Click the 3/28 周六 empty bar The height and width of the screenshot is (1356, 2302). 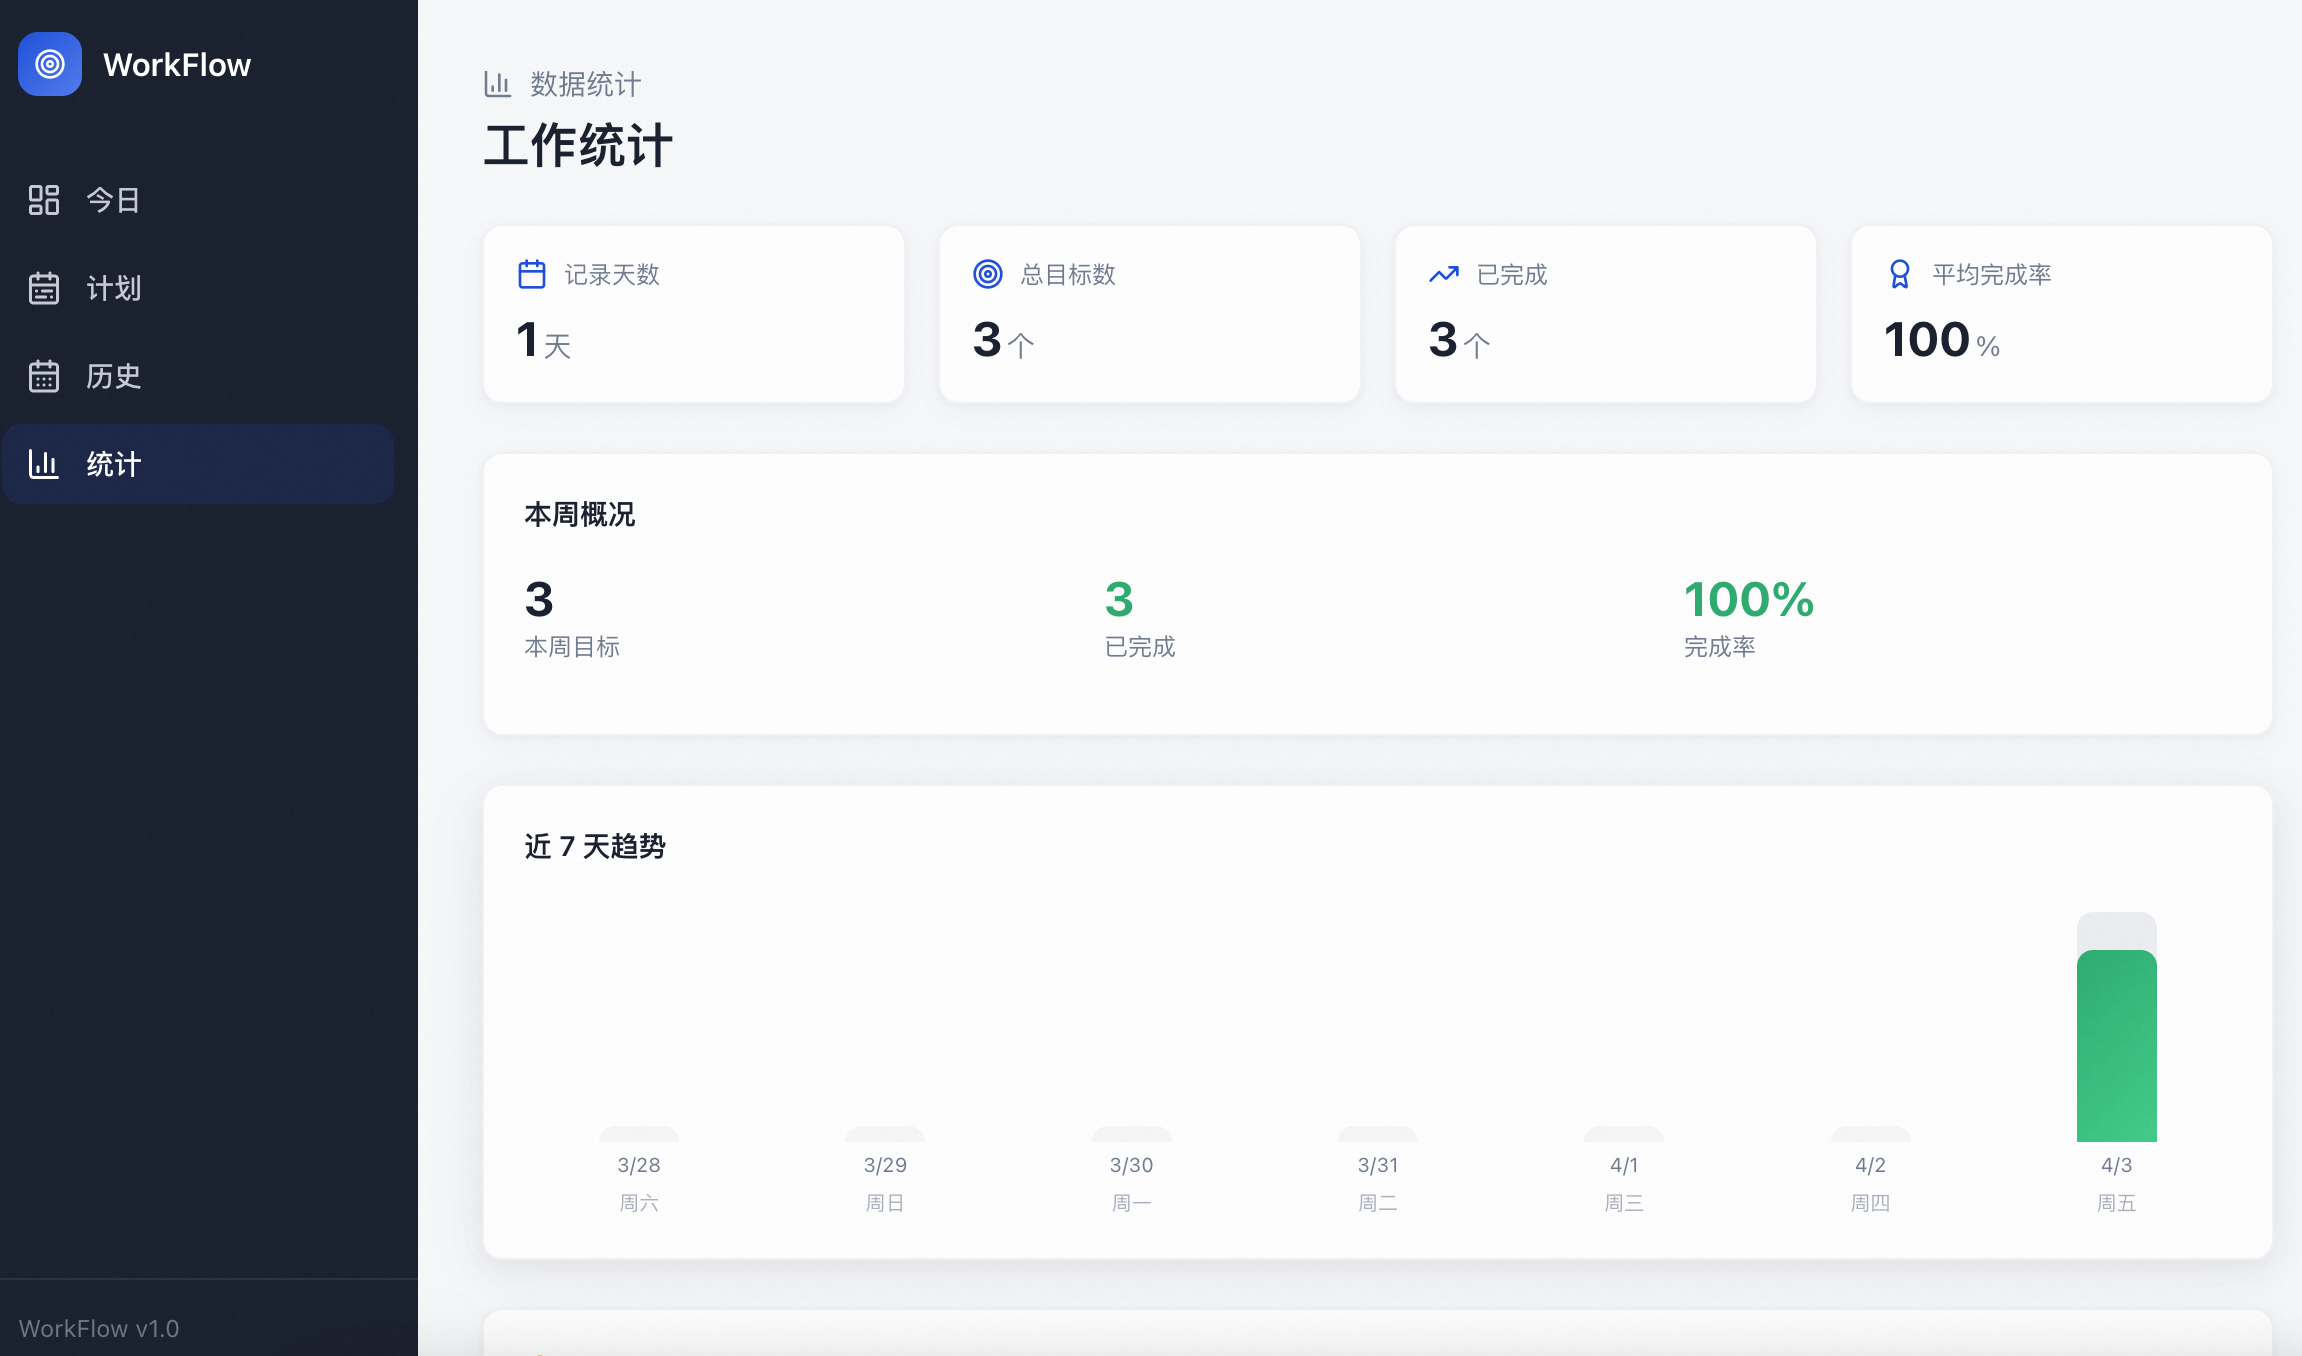639,1134
